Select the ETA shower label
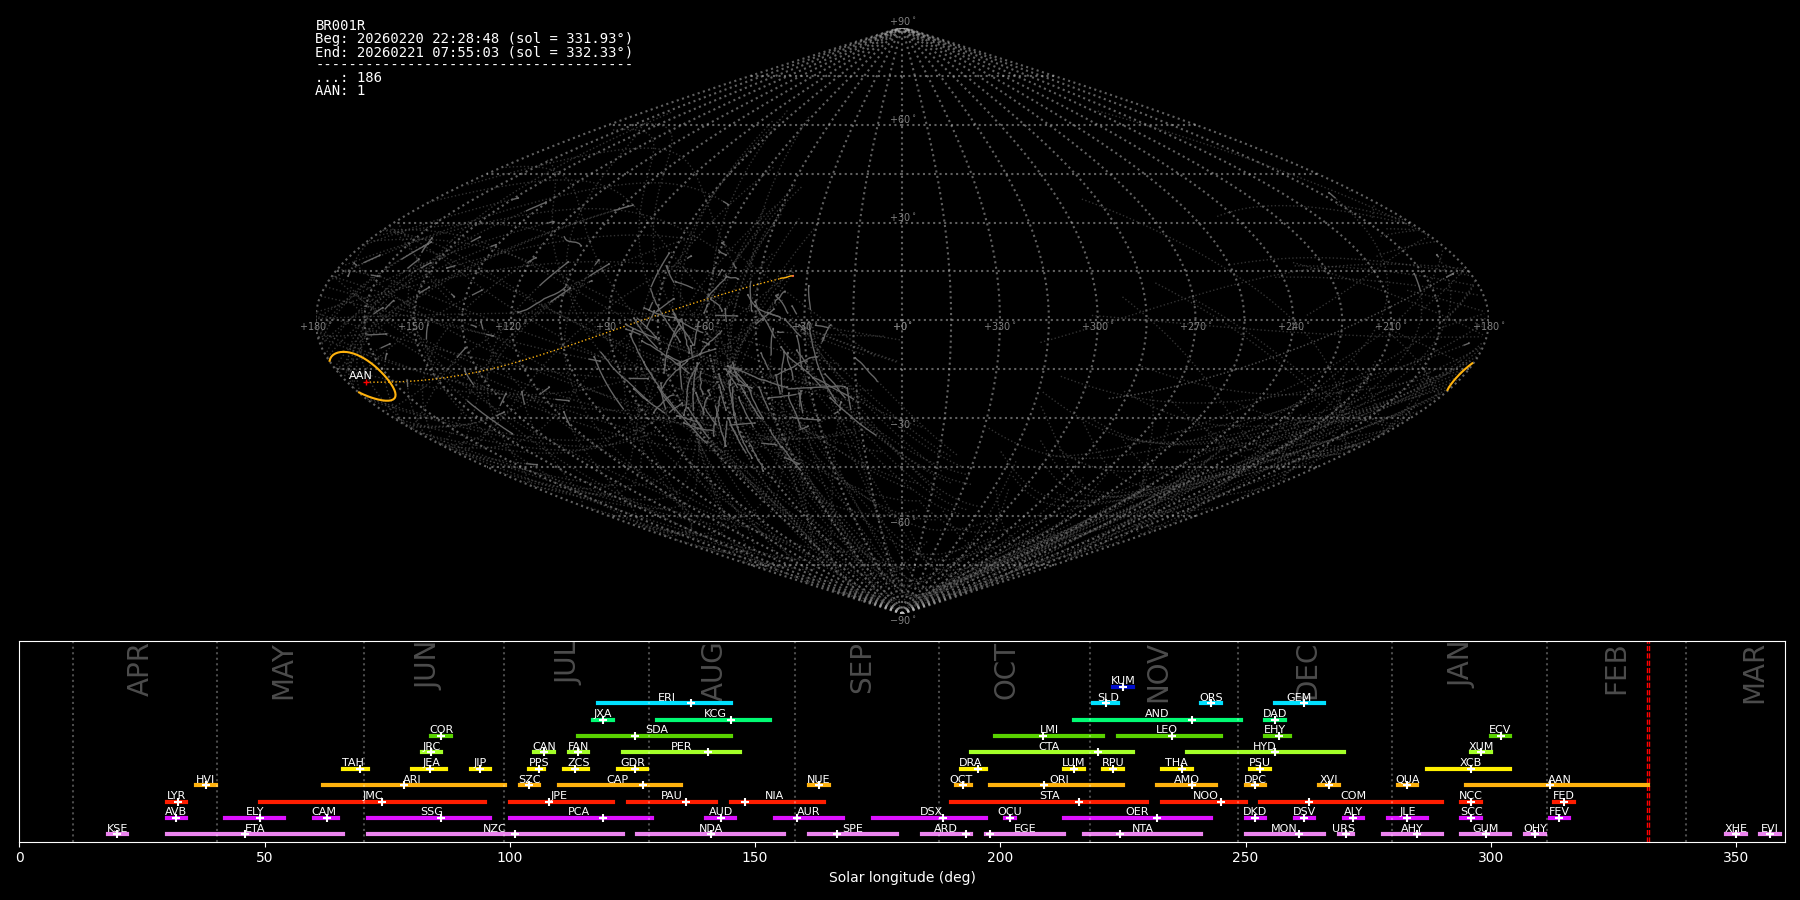This screenshot has width=1800, height=900. click(x=255, y=829)
